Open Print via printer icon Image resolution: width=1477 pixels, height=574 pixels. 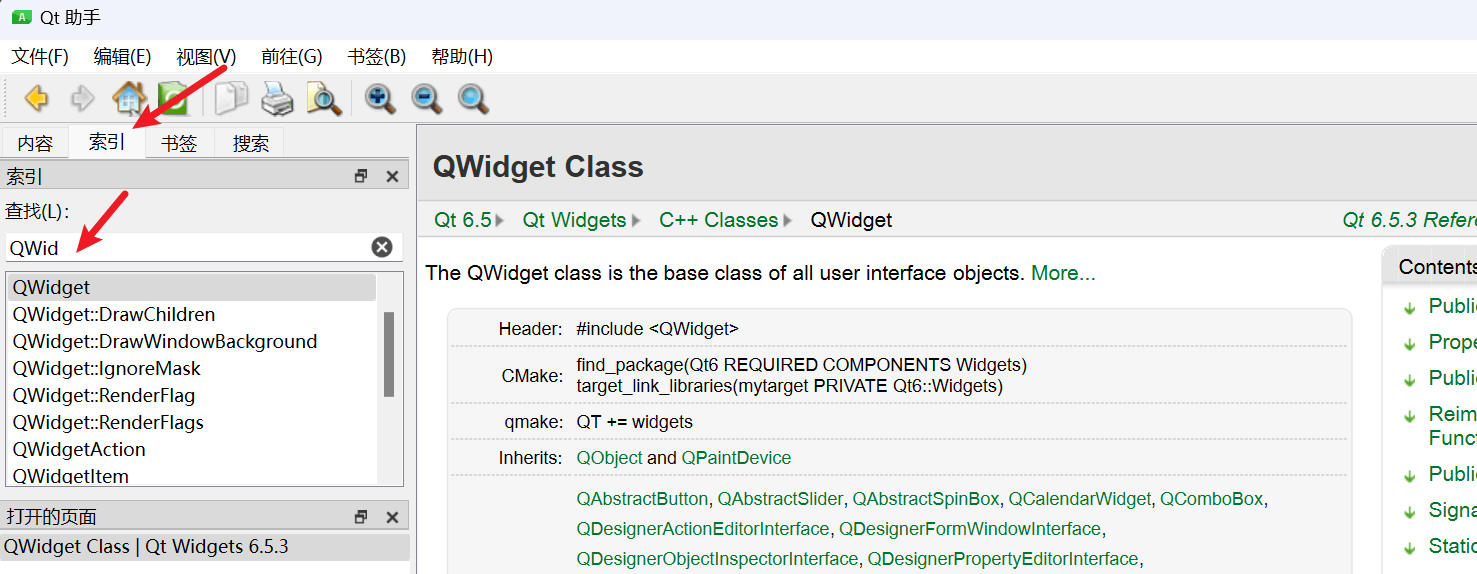pyautogui.click(x=277, y=98)
